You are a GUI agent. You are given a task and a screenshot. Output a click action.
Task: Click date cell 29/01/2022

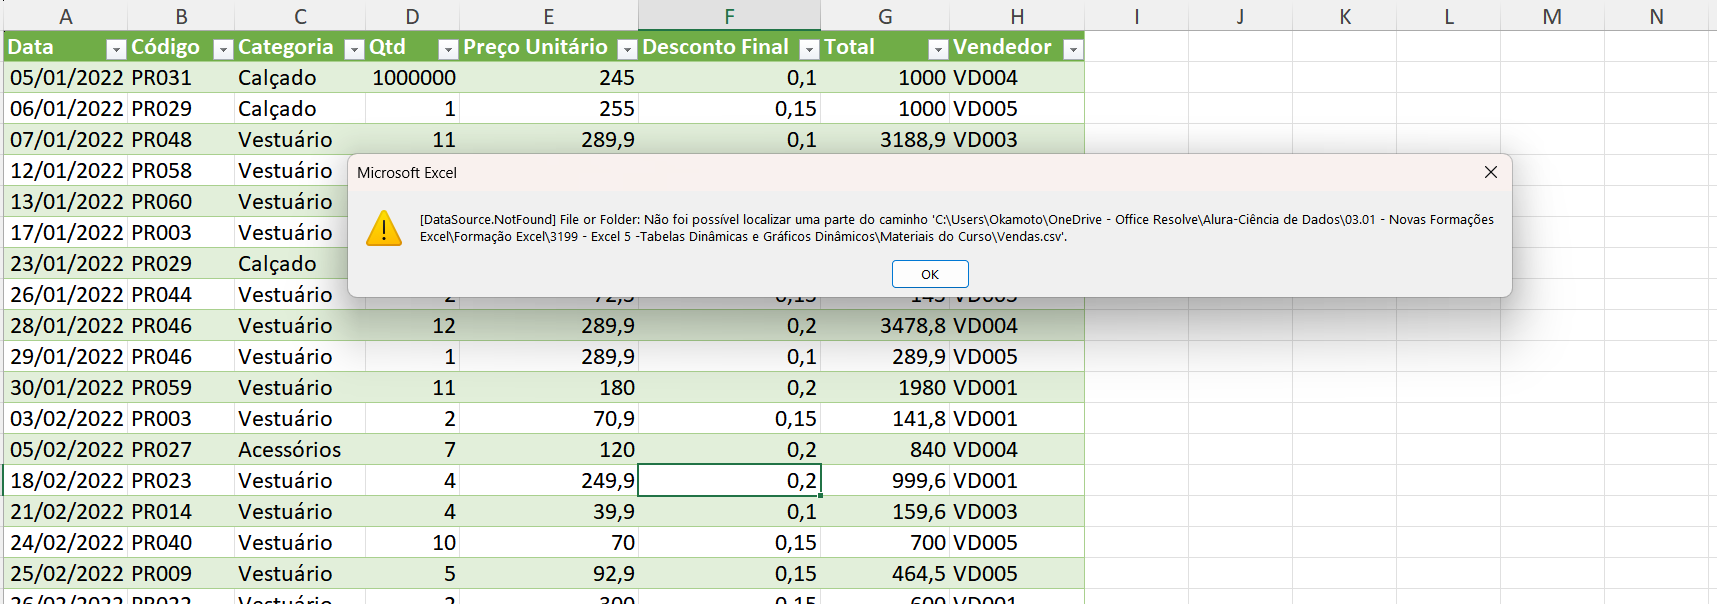pyautogui.click(x=66, y=357)
